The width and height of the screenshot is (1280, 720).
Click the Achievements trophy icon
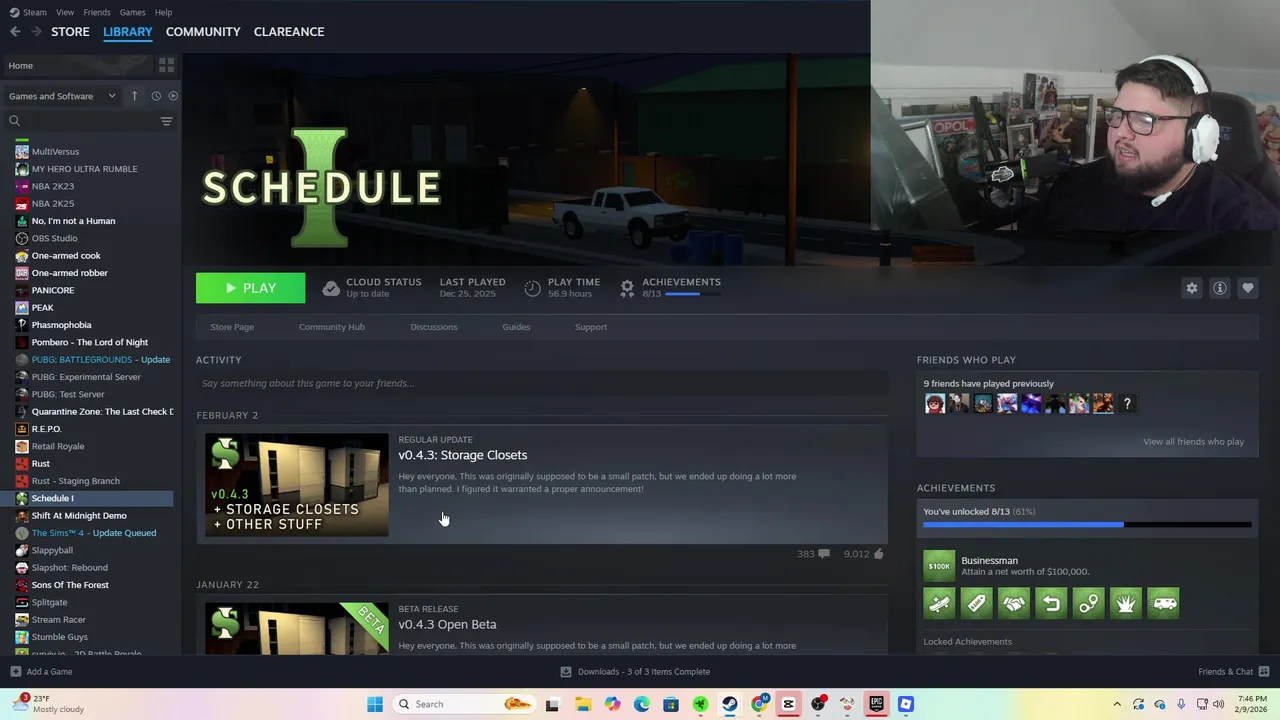pos(627,288)
